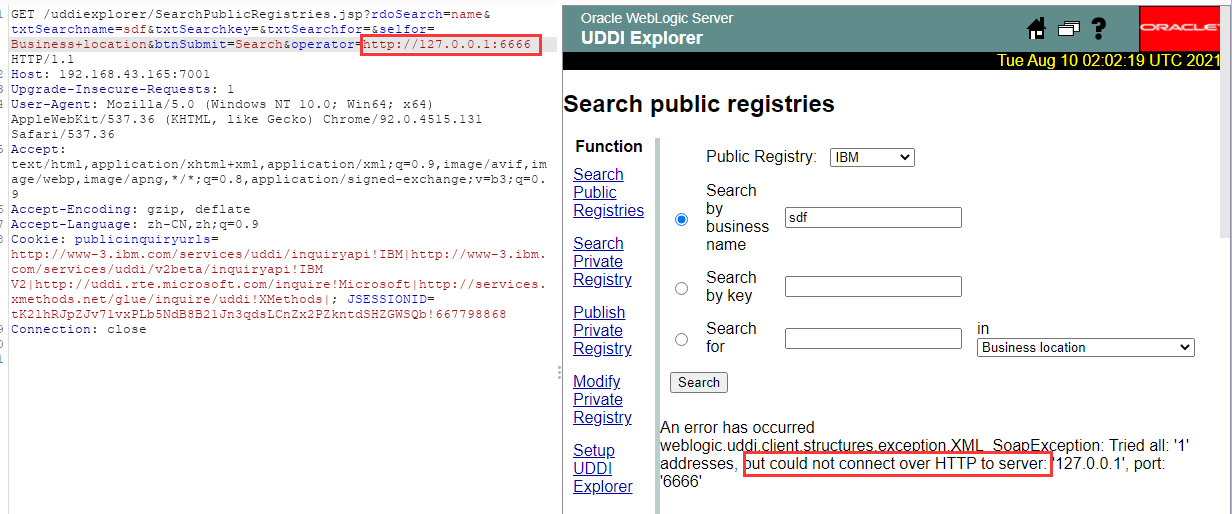Click the 'Search public registries' heading

[699, 104]
